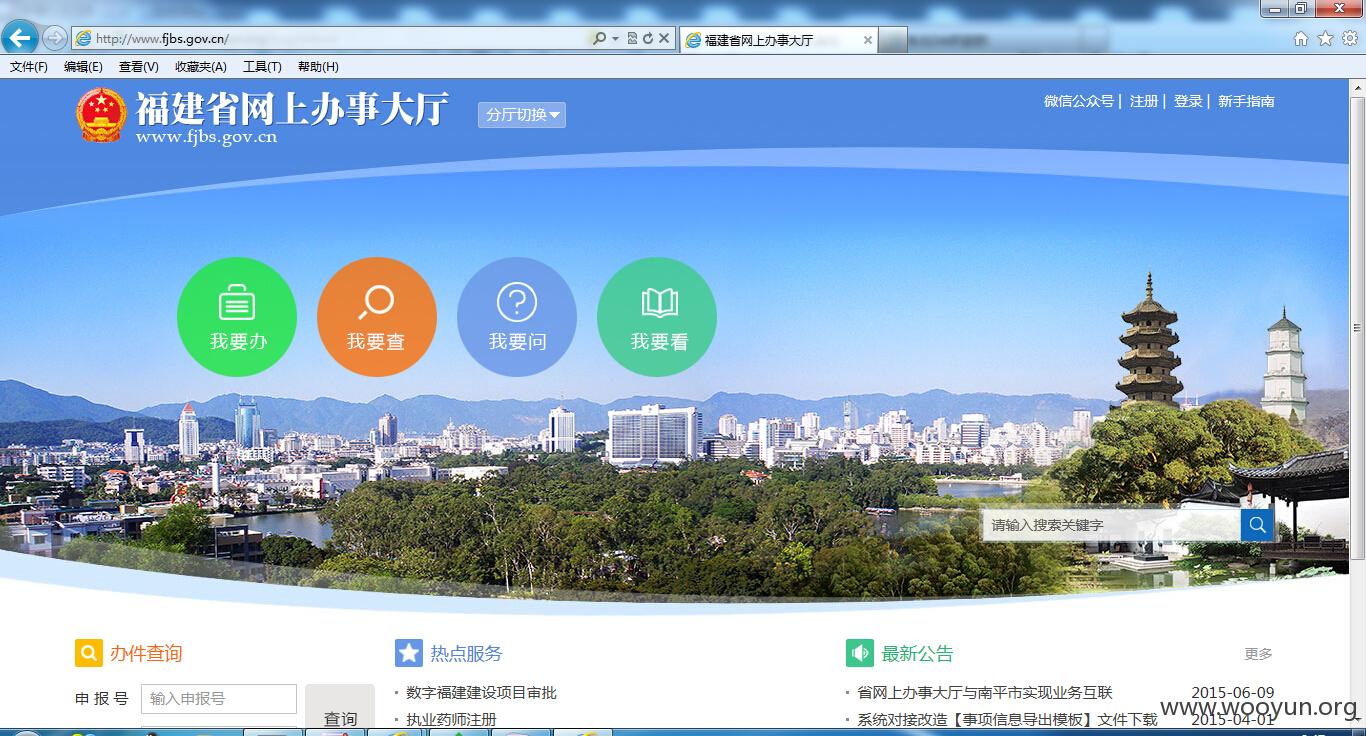Viewport: 1366px width, 736px height.
Task: Expand the 分厅切换 dropdown
Action: click(522, 114)
